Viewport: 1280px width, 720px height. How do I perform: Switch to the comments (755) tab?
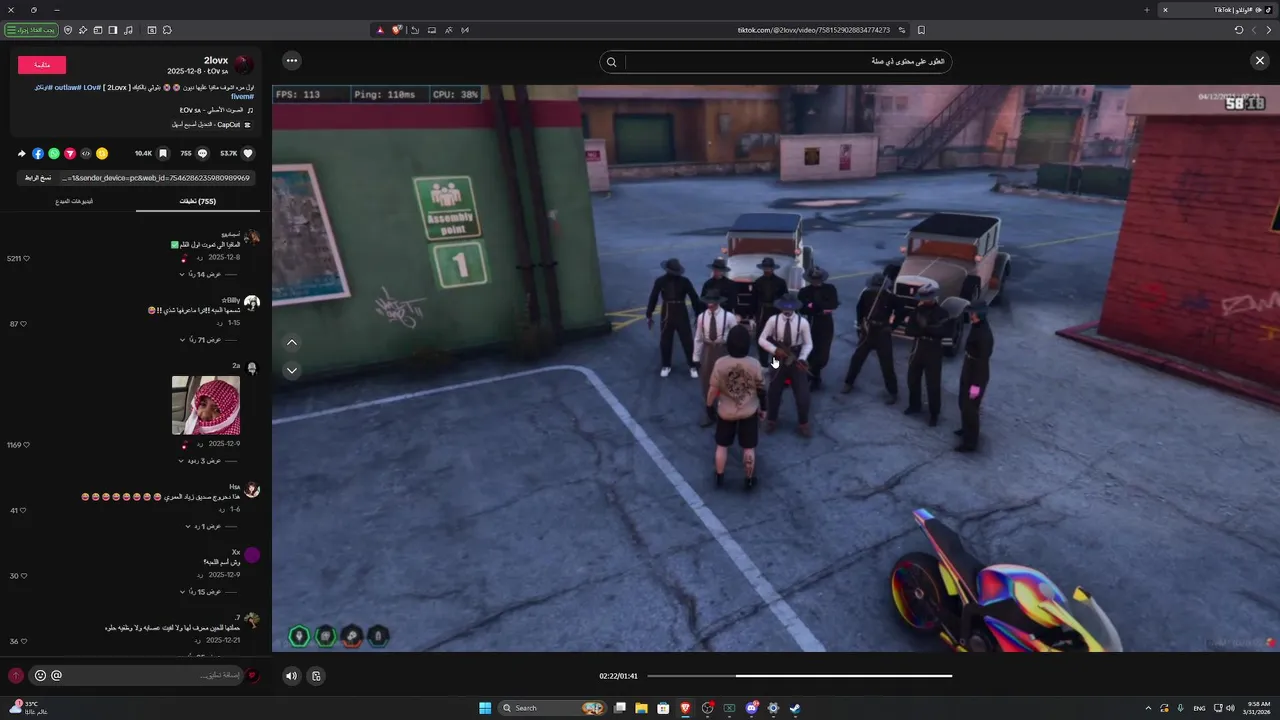197,202
